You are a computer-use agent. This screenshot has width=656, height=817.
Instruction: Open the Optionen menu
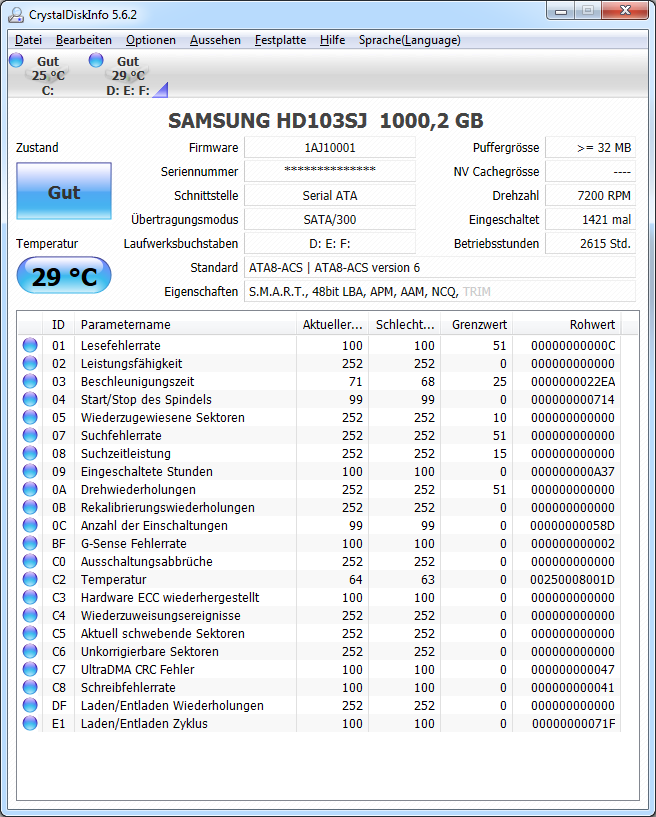151,40
